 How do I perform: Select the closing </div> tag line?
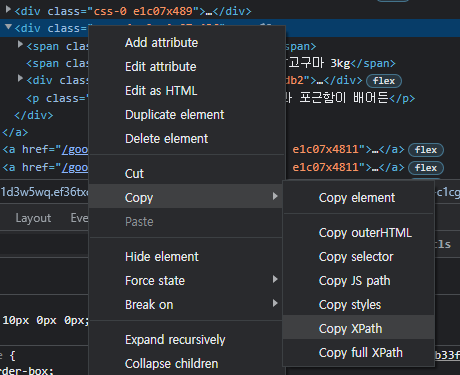click(34, 115)
